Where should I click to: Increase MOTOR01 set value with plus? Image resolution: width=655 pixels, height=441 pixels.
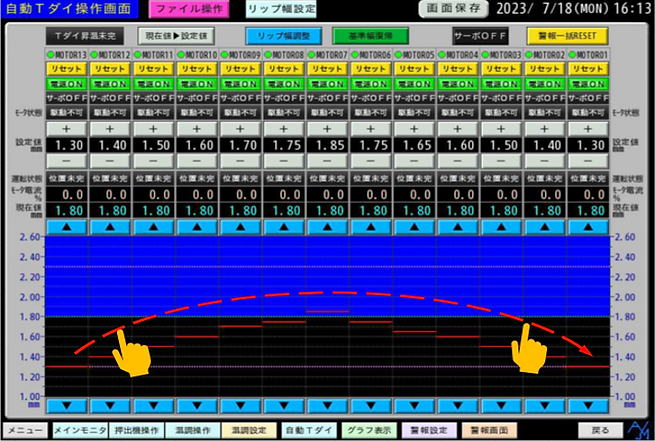588,129
